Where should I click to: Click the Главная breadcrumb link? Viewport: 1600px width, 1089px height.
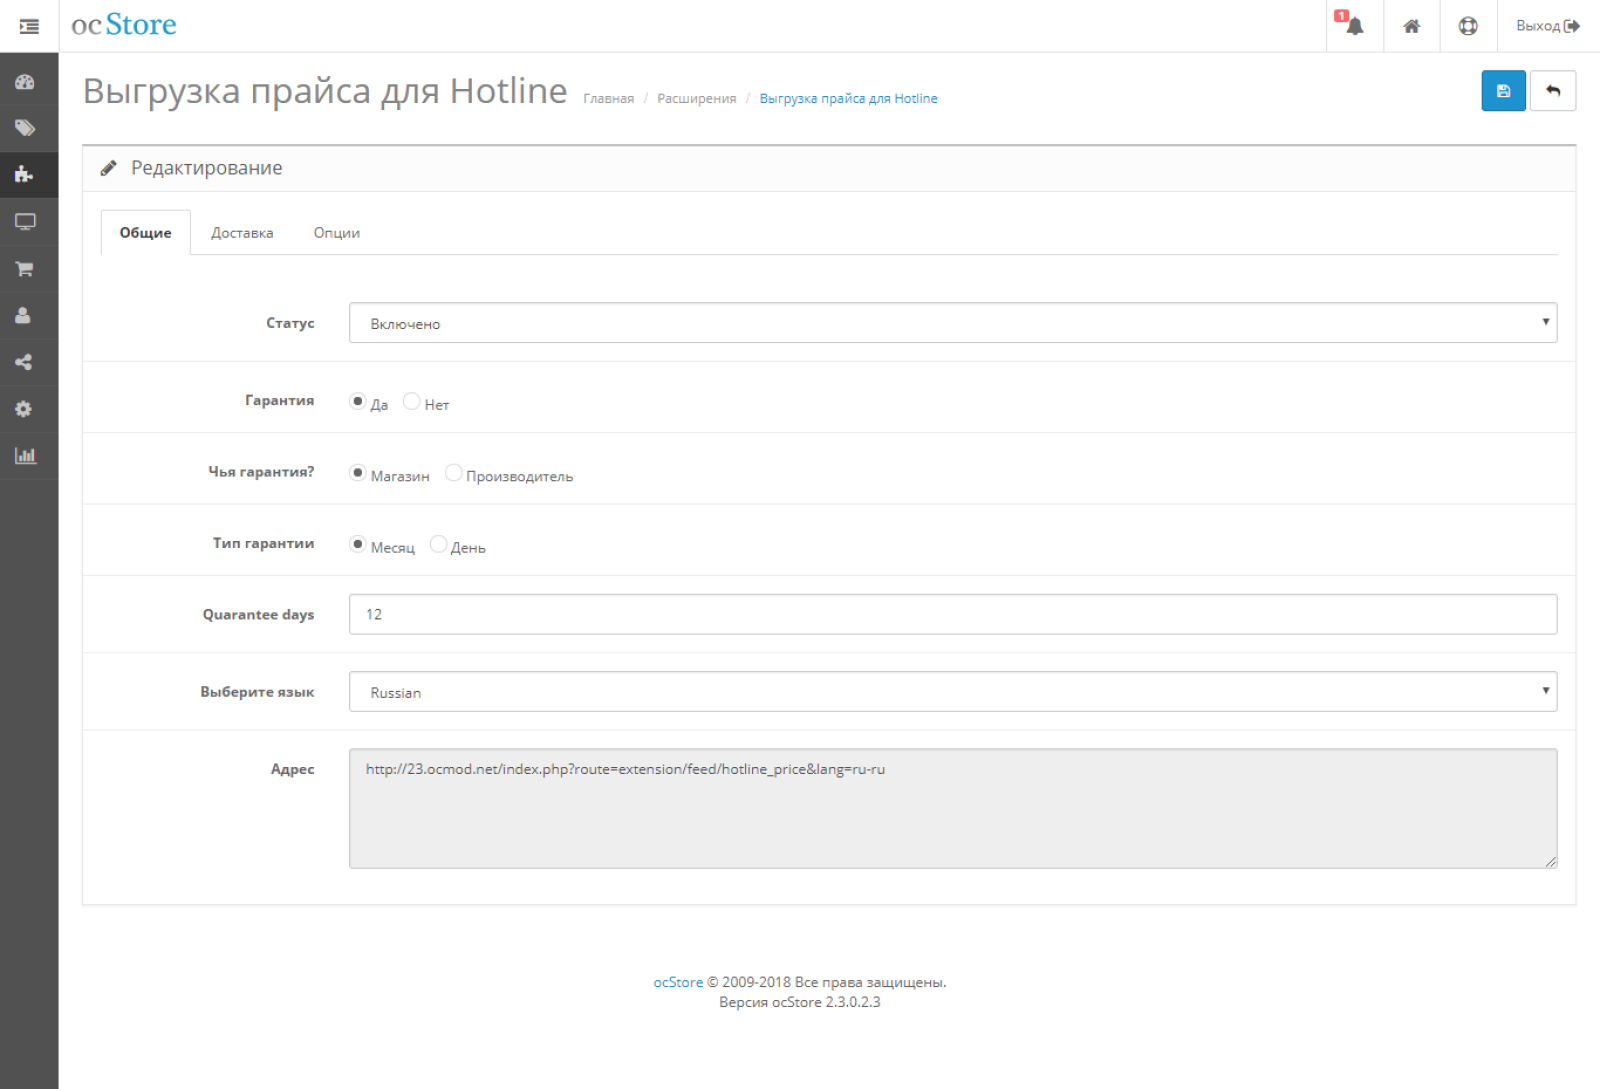tap(609, 99)
